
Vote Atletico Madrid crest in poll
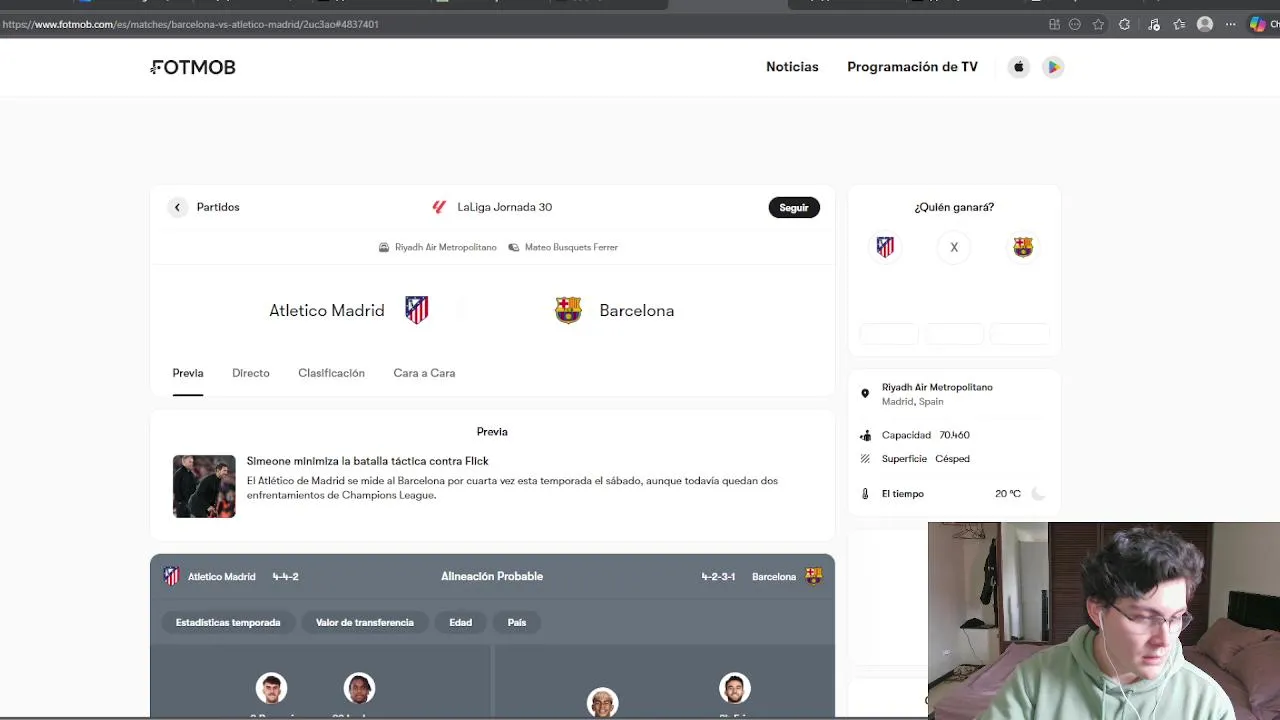[x=885, y=247]
